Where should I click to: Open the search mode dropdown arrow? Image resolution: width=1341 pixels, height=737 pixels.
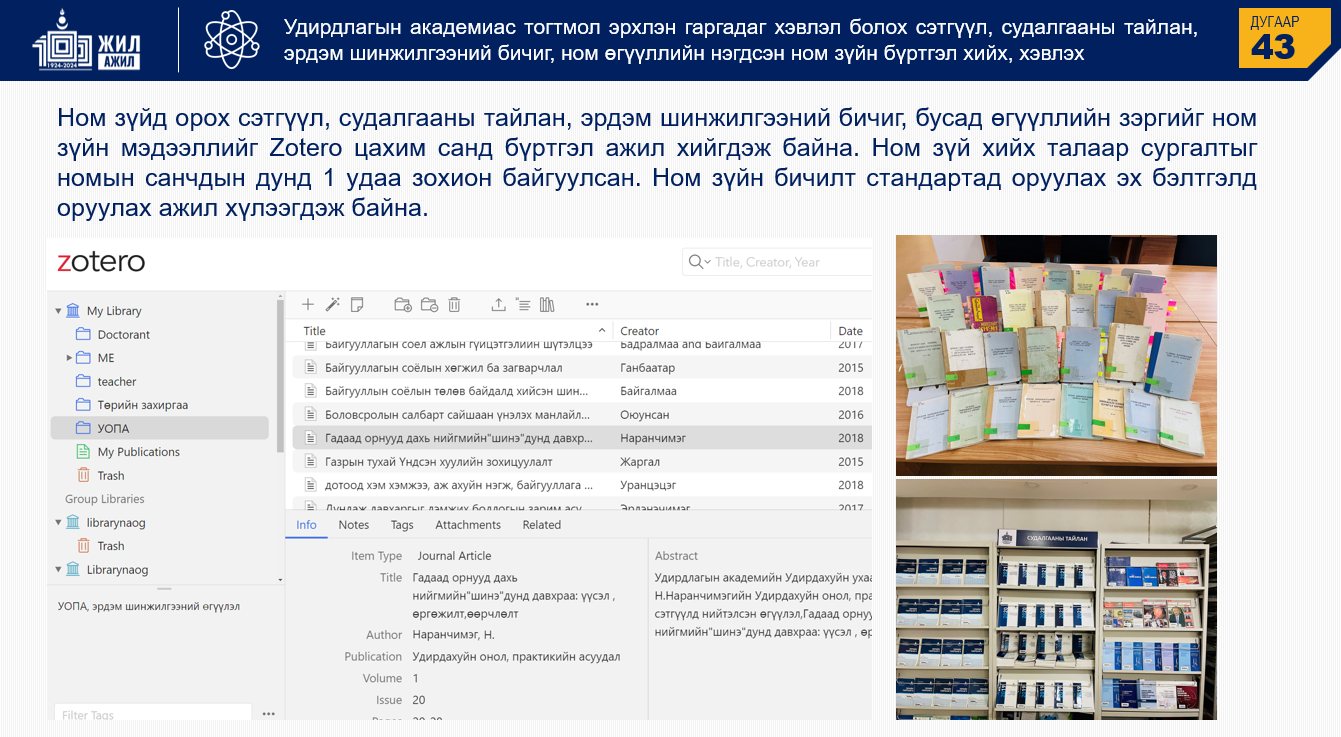tap(707, 262)
